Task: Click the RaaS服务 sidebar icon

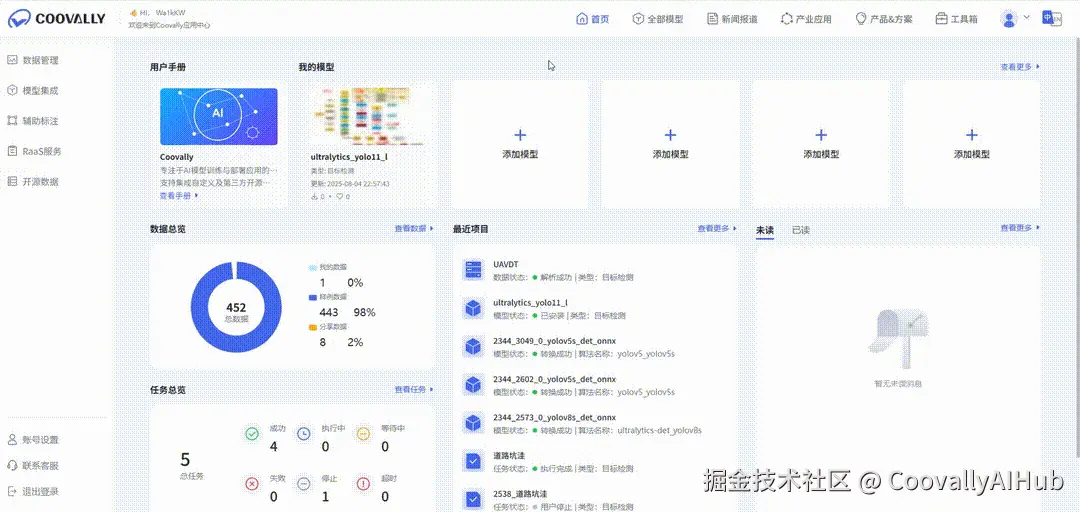Action: tap(12, 151)
